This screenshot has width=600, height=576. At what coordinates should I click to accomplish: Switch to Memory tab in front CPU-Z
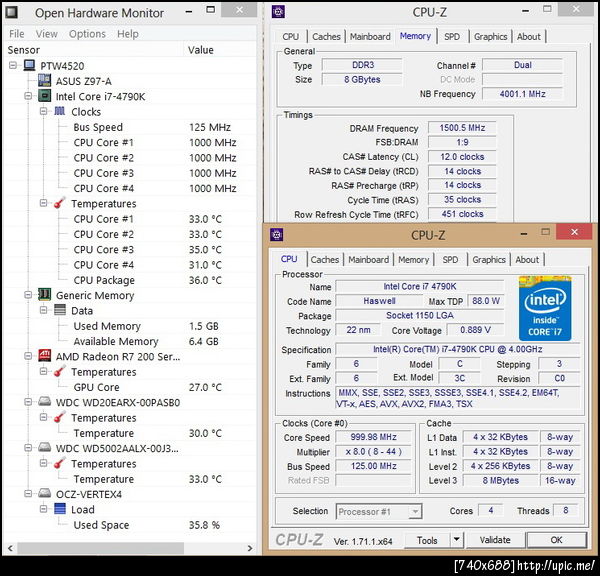click(413, 259)
